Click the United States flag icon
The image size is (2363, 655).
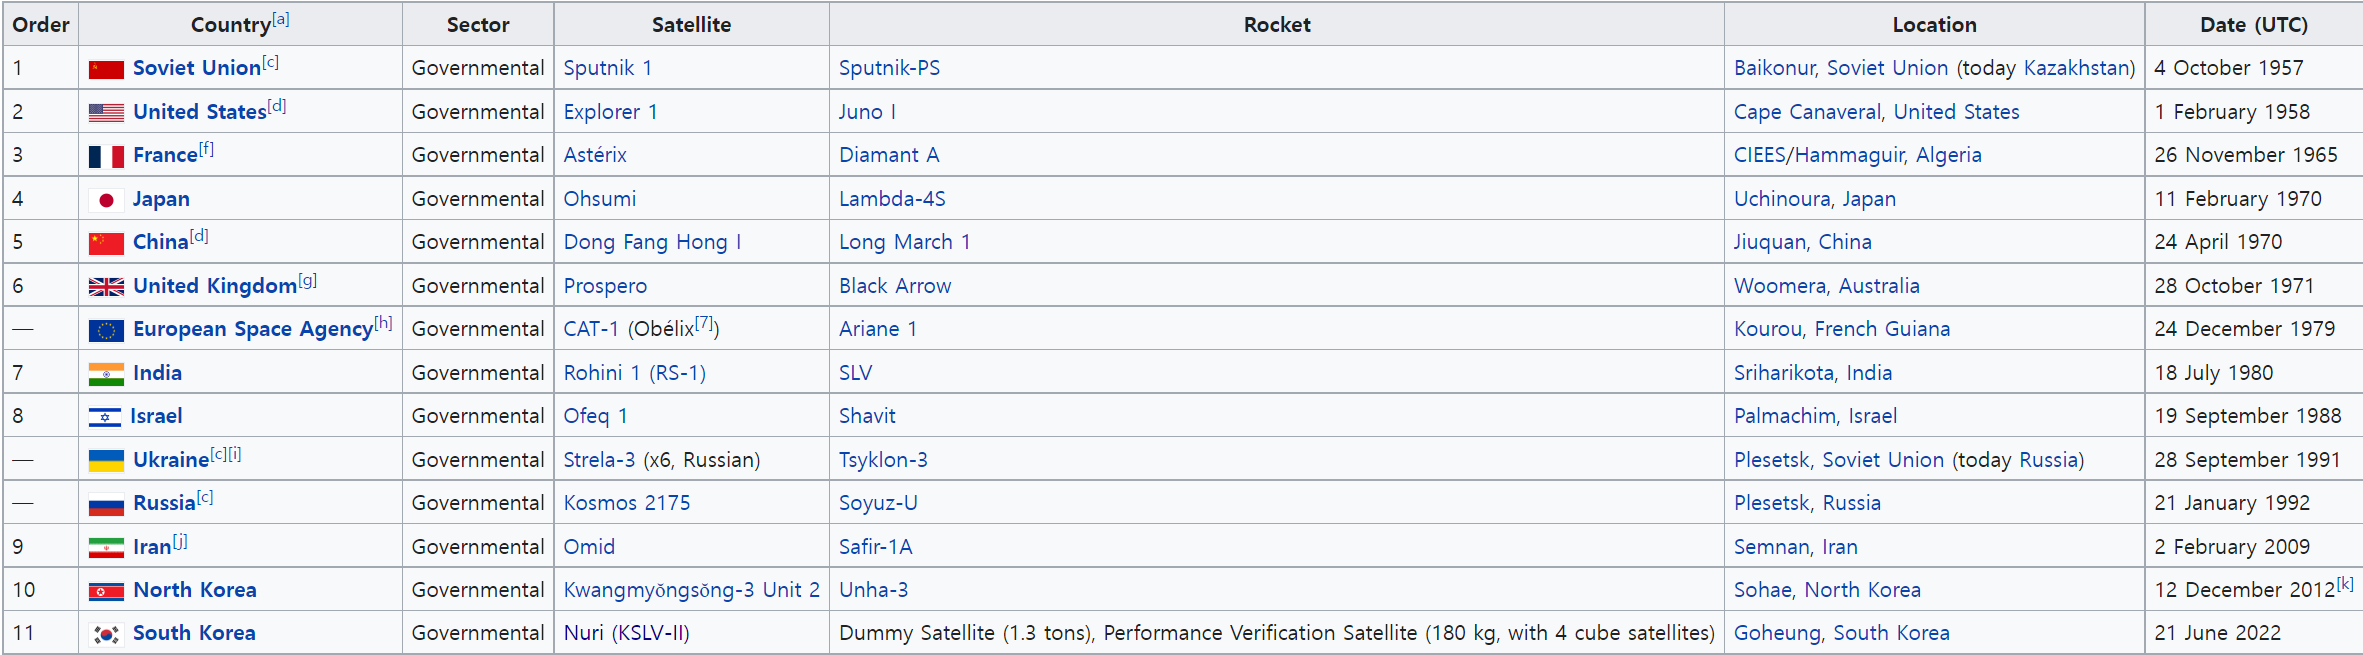pyautogui.click(x=106, y=113)
